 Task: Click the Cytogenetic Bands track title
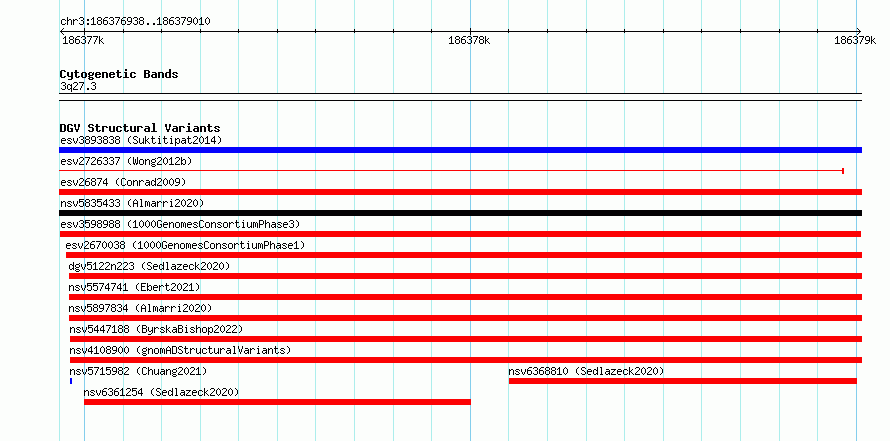(x=119, y=74)
